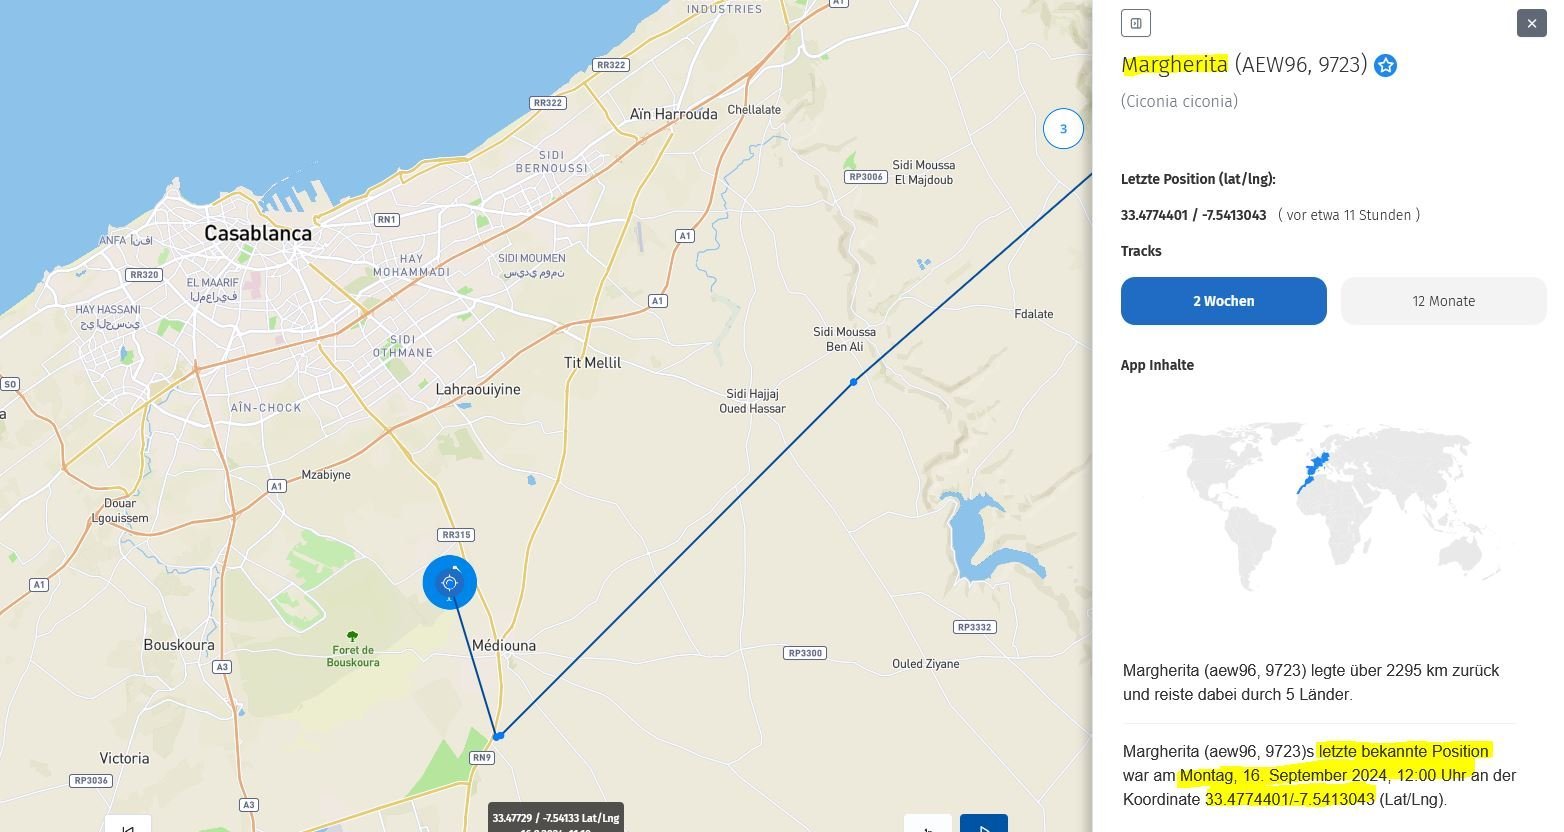Image resolution: width=1564 pixels, height=832 pixels.
Task: Collapse the side panel with the toggle icon
Action: click(x=1136, y=23)
